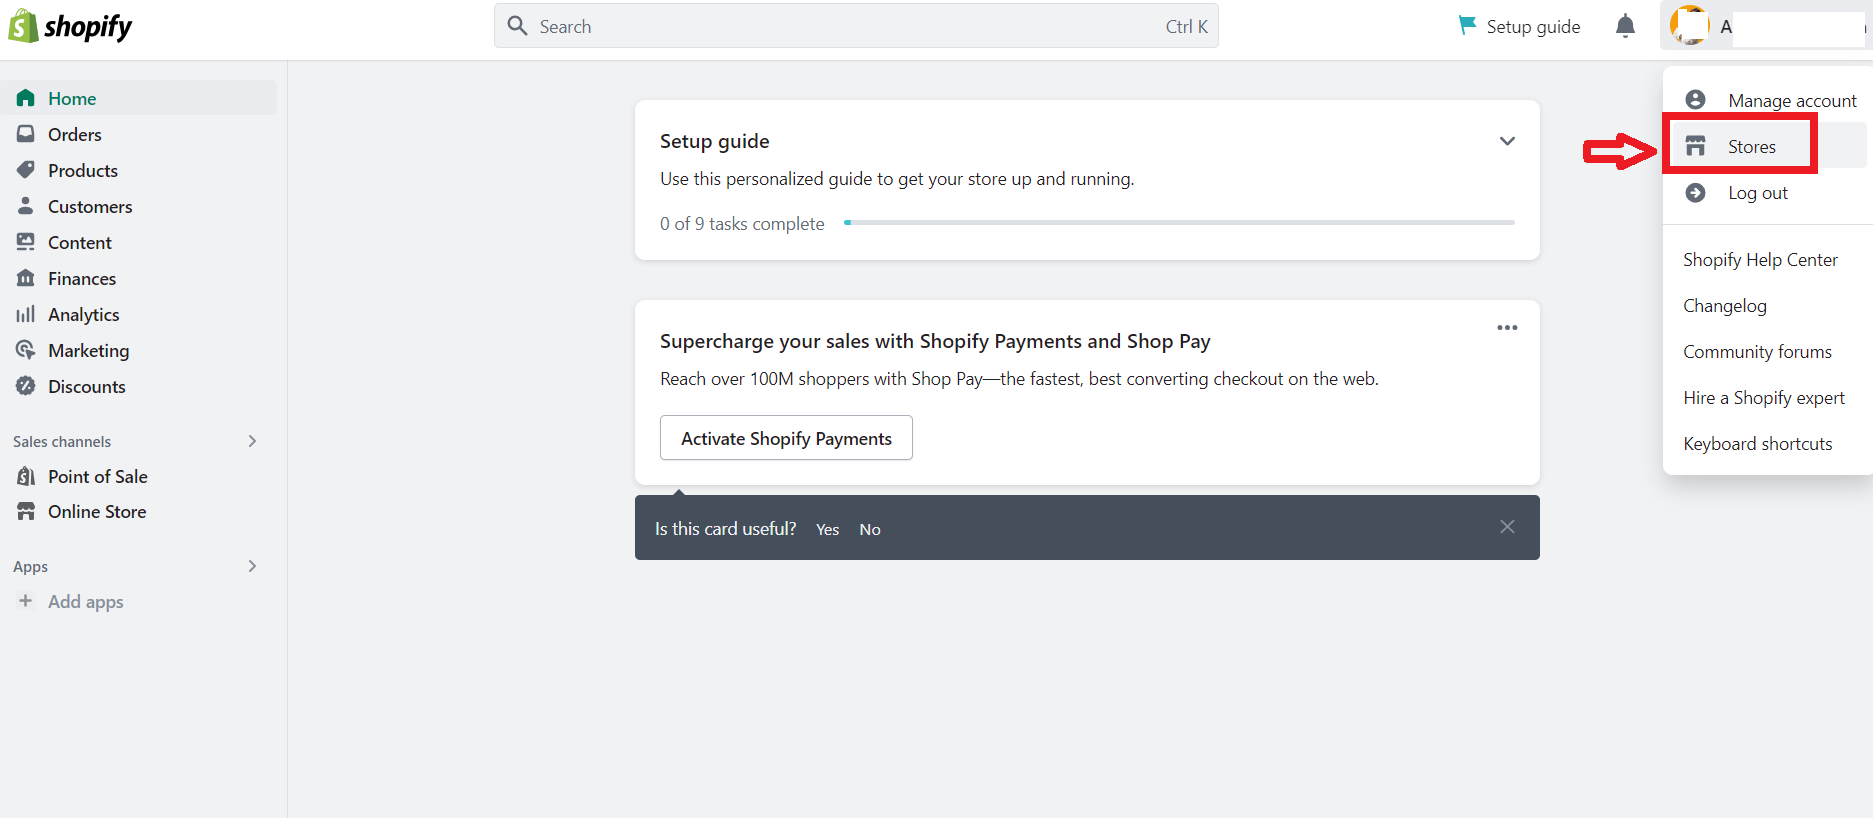The image size is (1873, 818).
Task: Click Apps section heading
Action: [x=30, y=566]
